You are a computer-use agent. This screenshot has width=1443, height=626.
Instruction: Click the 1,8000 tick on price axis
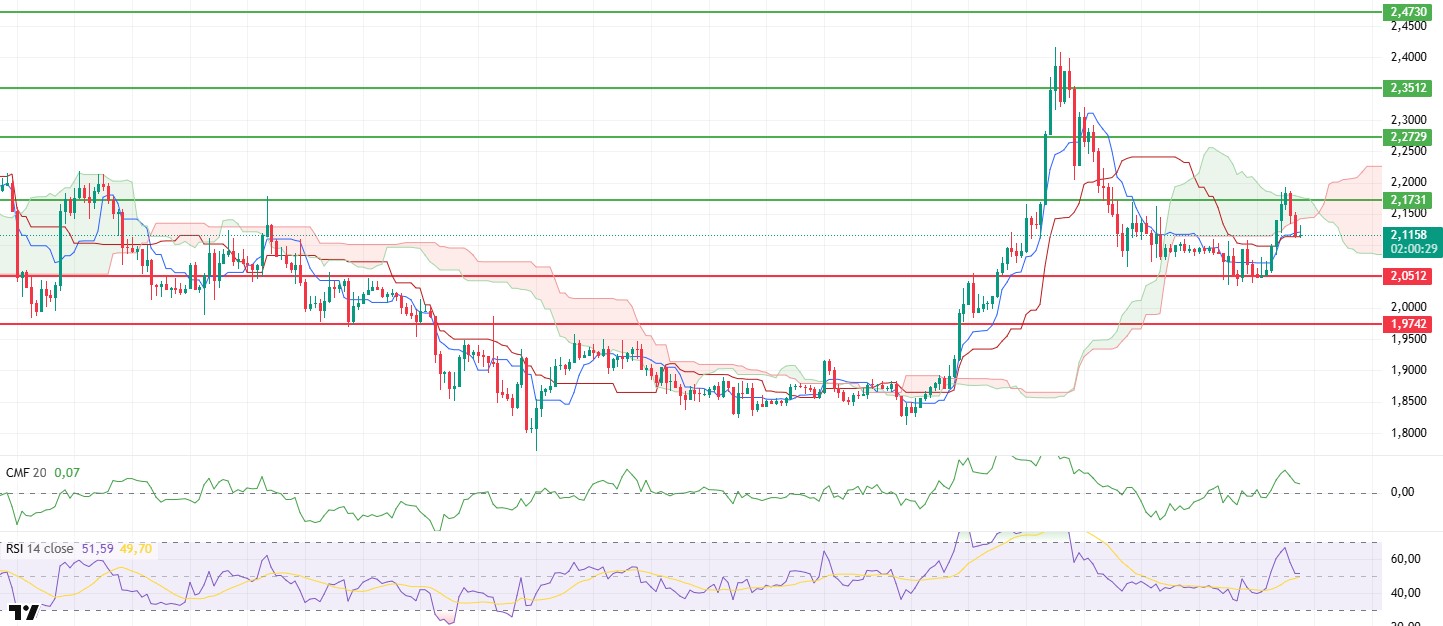coord(1409,433)
